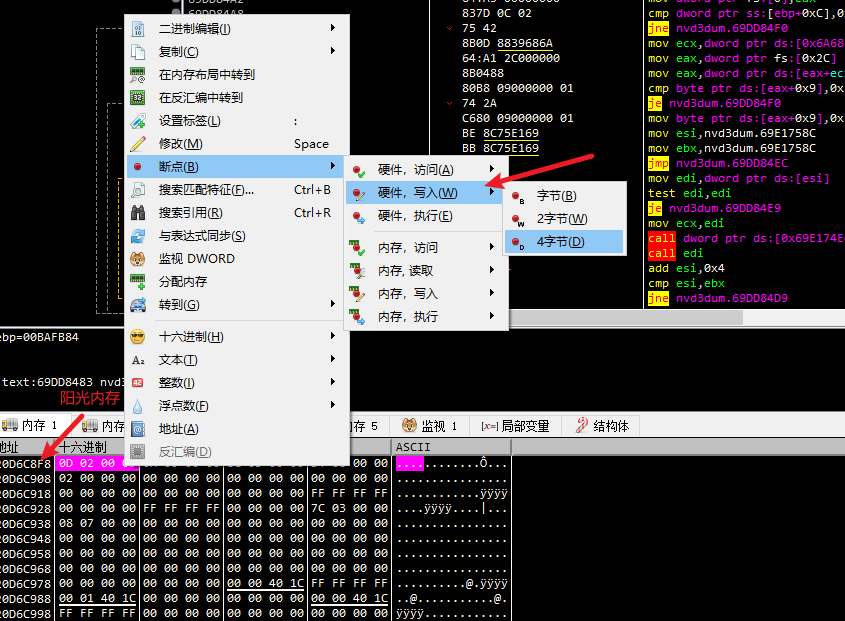Choose 字节(B) hardware write size

click(564, 196)
